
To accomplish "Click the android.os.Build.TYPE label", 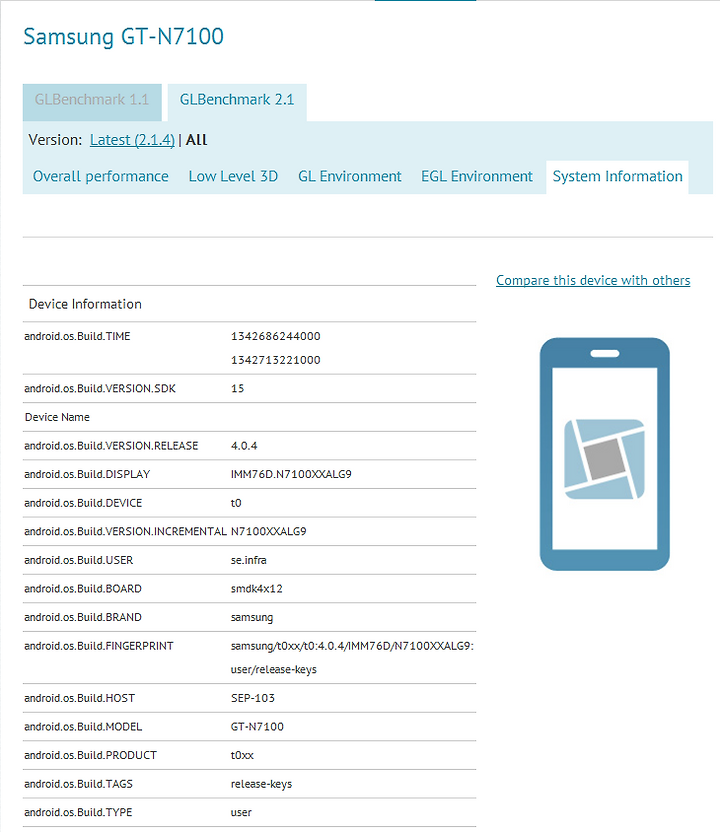I will (x=79, y=812).
